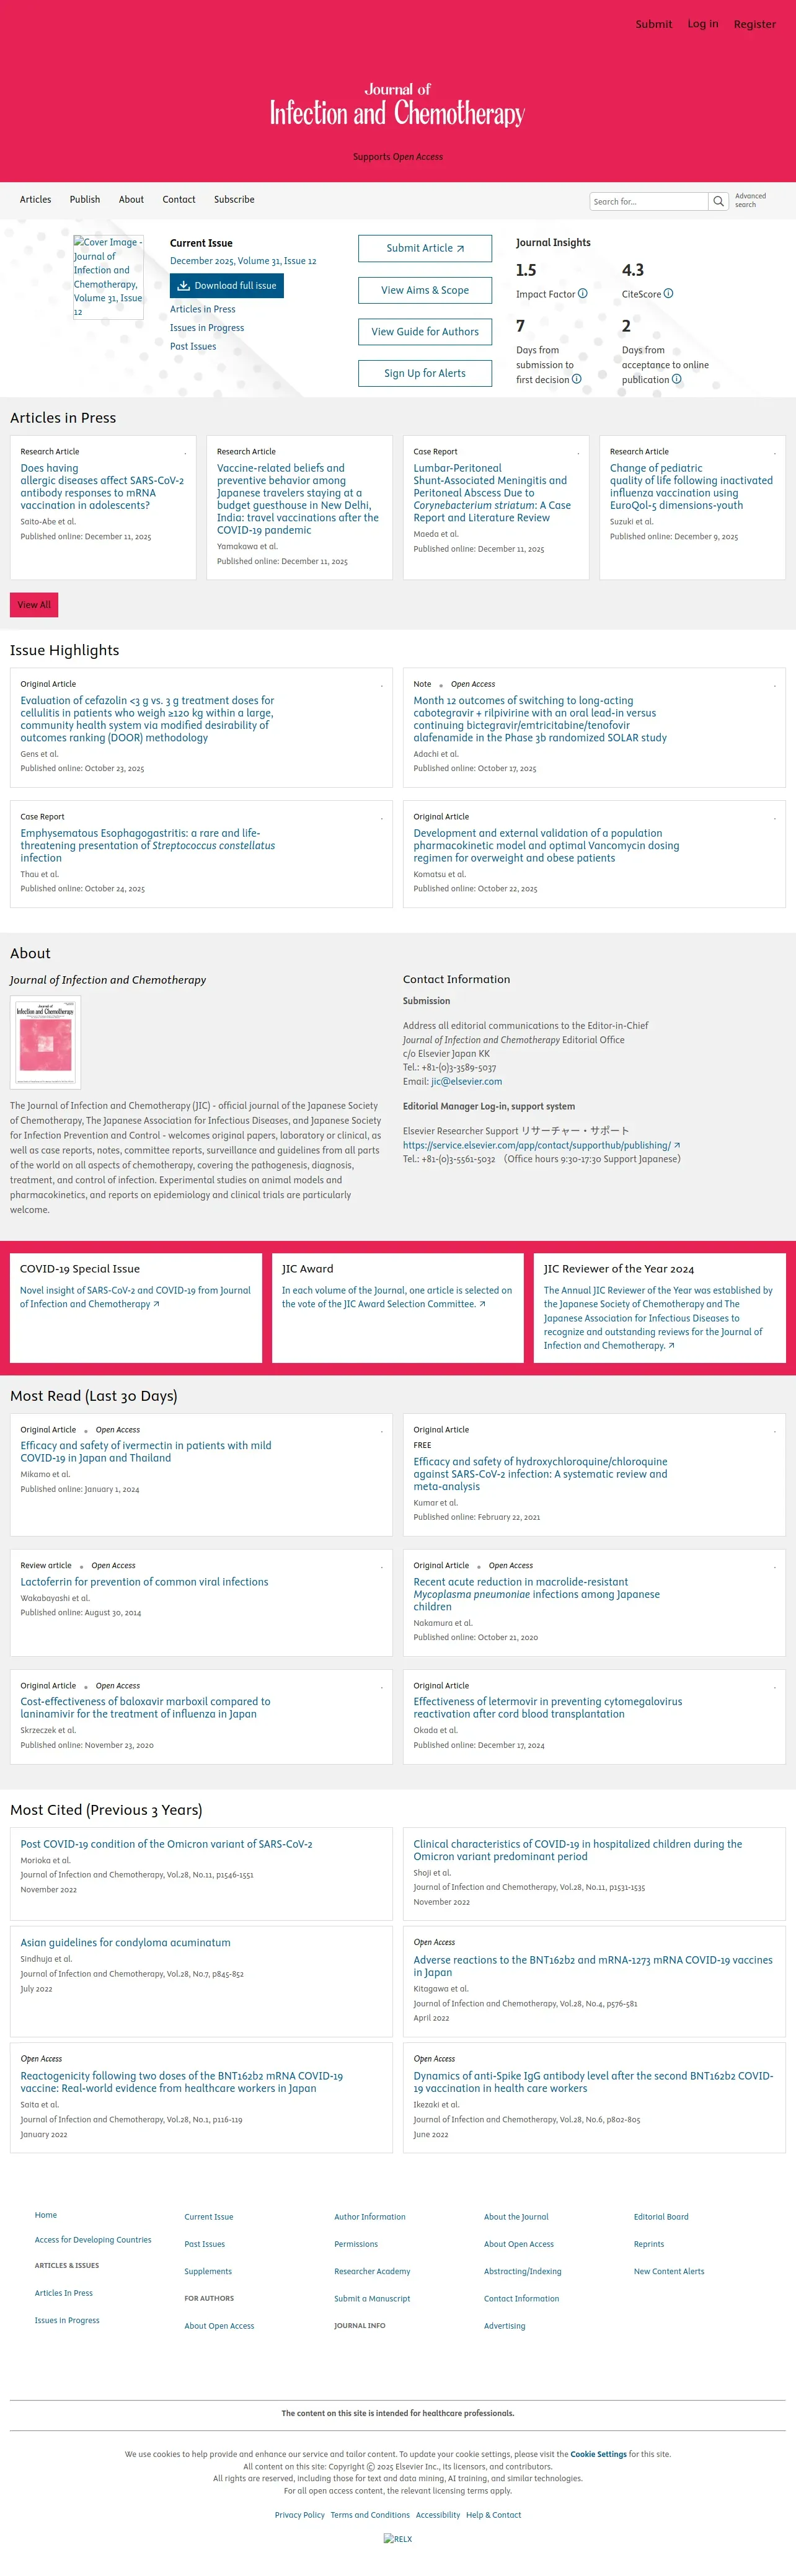
Task: Click Editorial Board in the footer
Action: (661, 2217)
